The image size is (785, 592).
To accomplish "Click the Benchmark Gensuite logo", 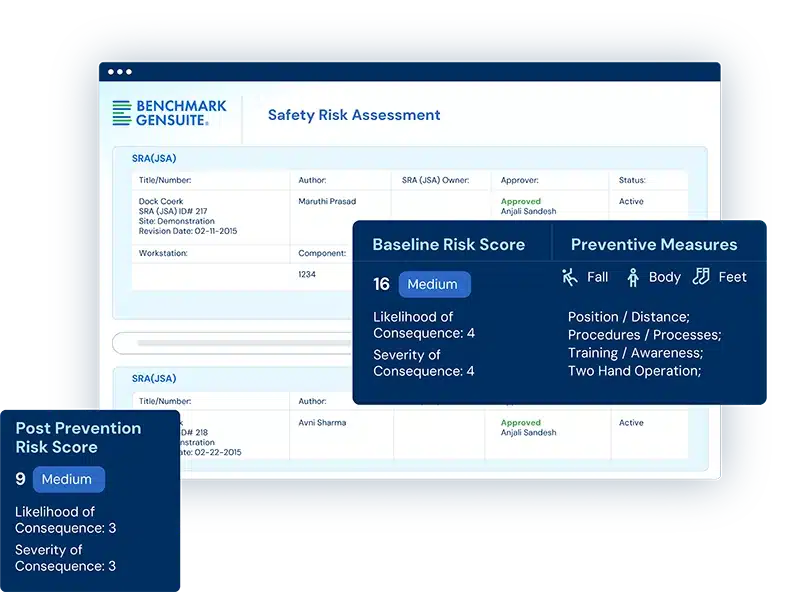I will click(x=169, y=113).
